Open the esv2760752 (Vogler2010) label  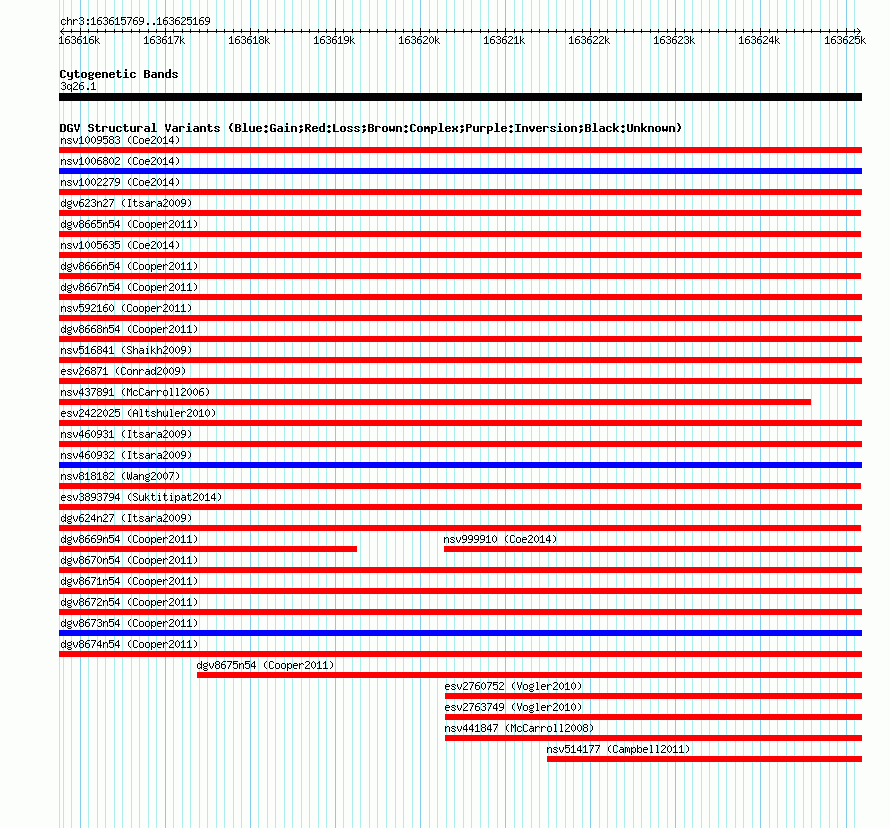513,686
